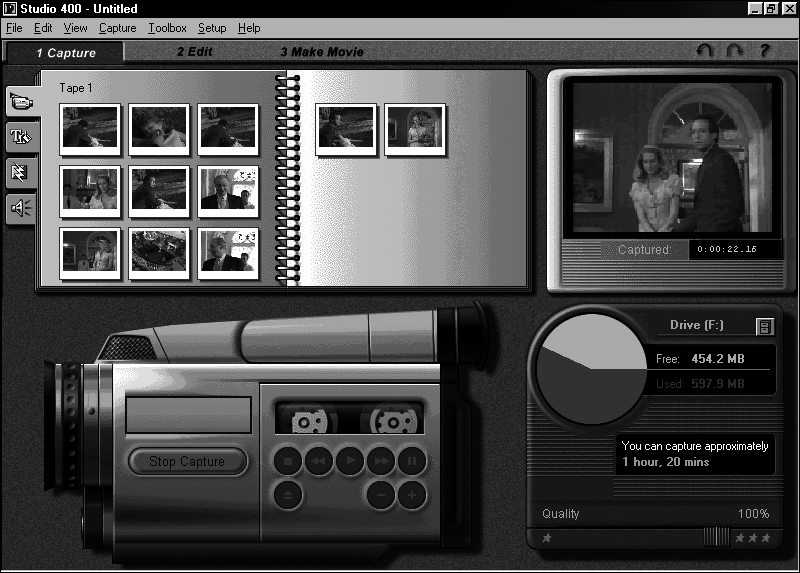Click the undo arrow icon
The image size is (800, 573).
click(705, 51)
